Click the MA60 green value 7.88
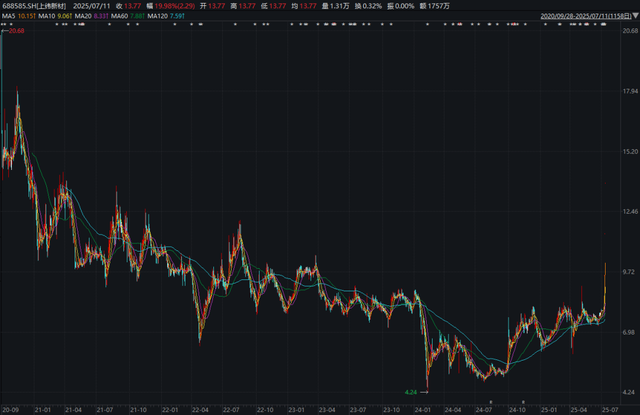The image size is (640, 415). point(137,16)
